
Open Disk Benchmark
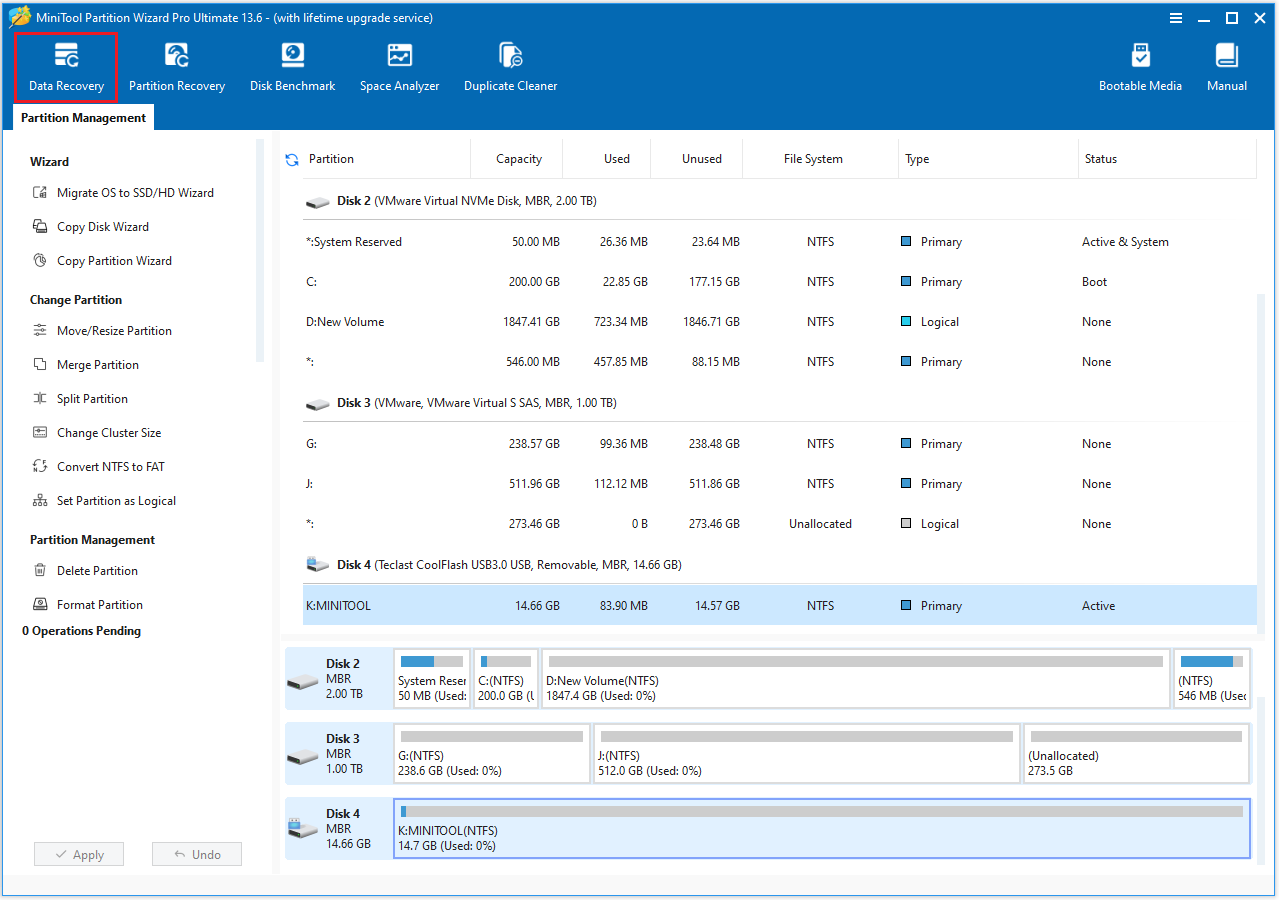292,66
